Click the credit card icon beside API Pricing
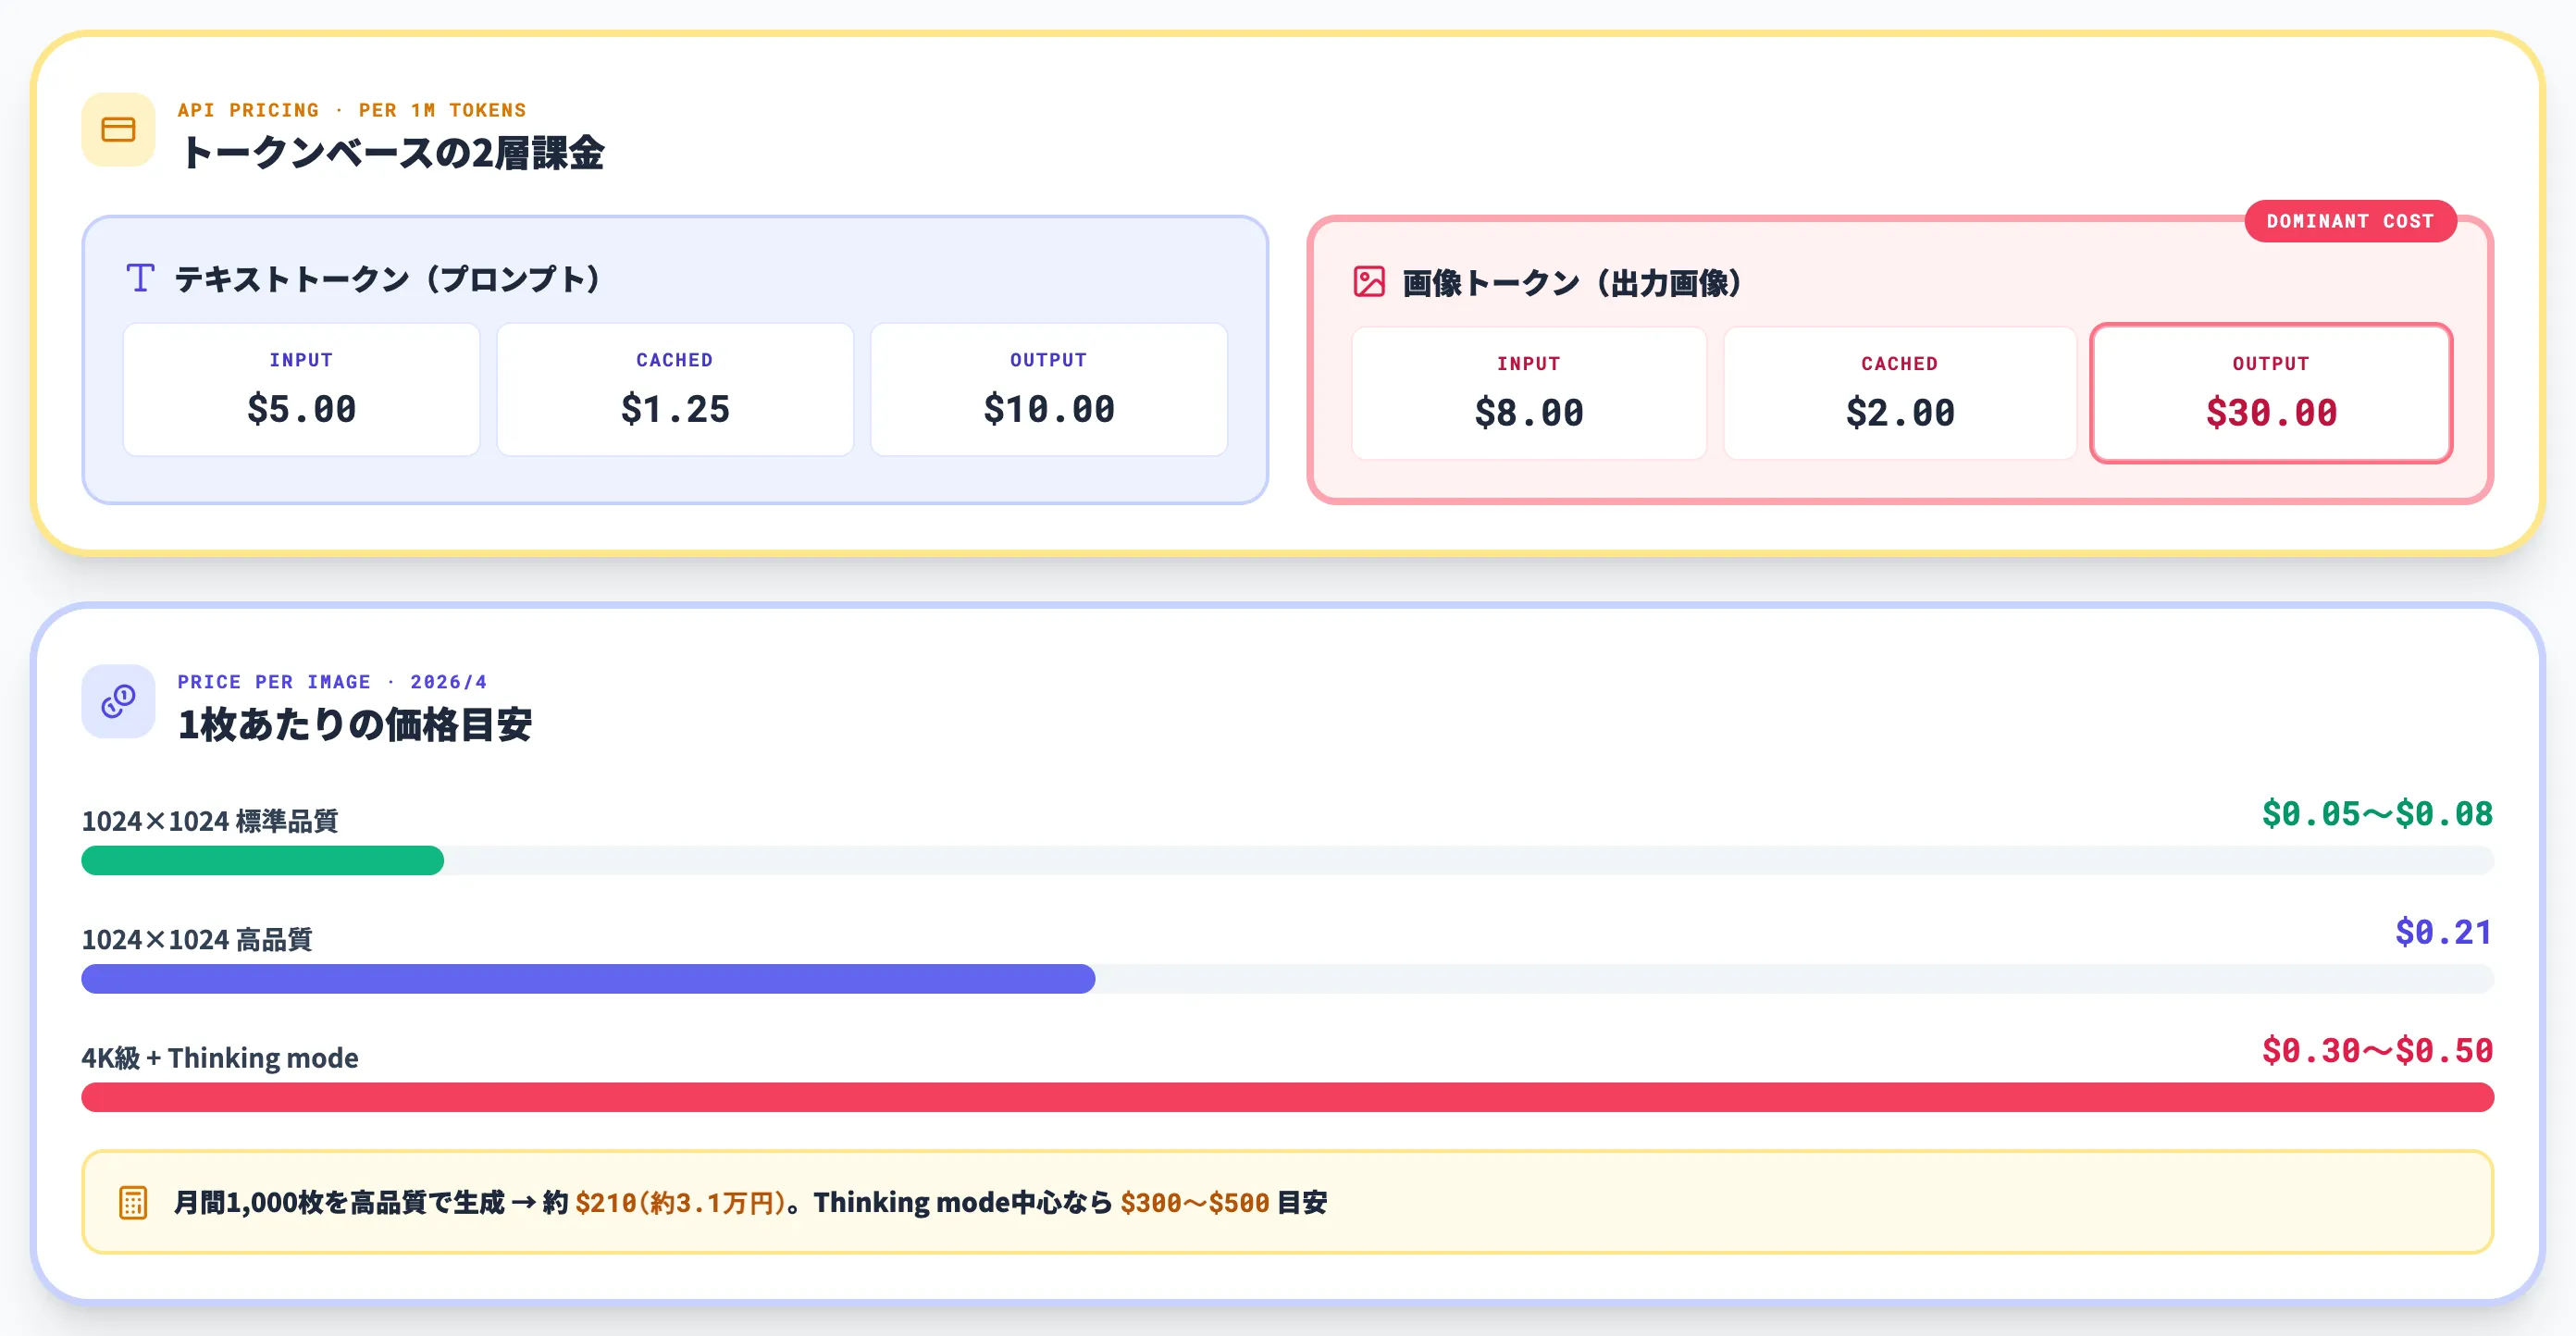This screenshot has width=2576, height=1336. point(118,130)
